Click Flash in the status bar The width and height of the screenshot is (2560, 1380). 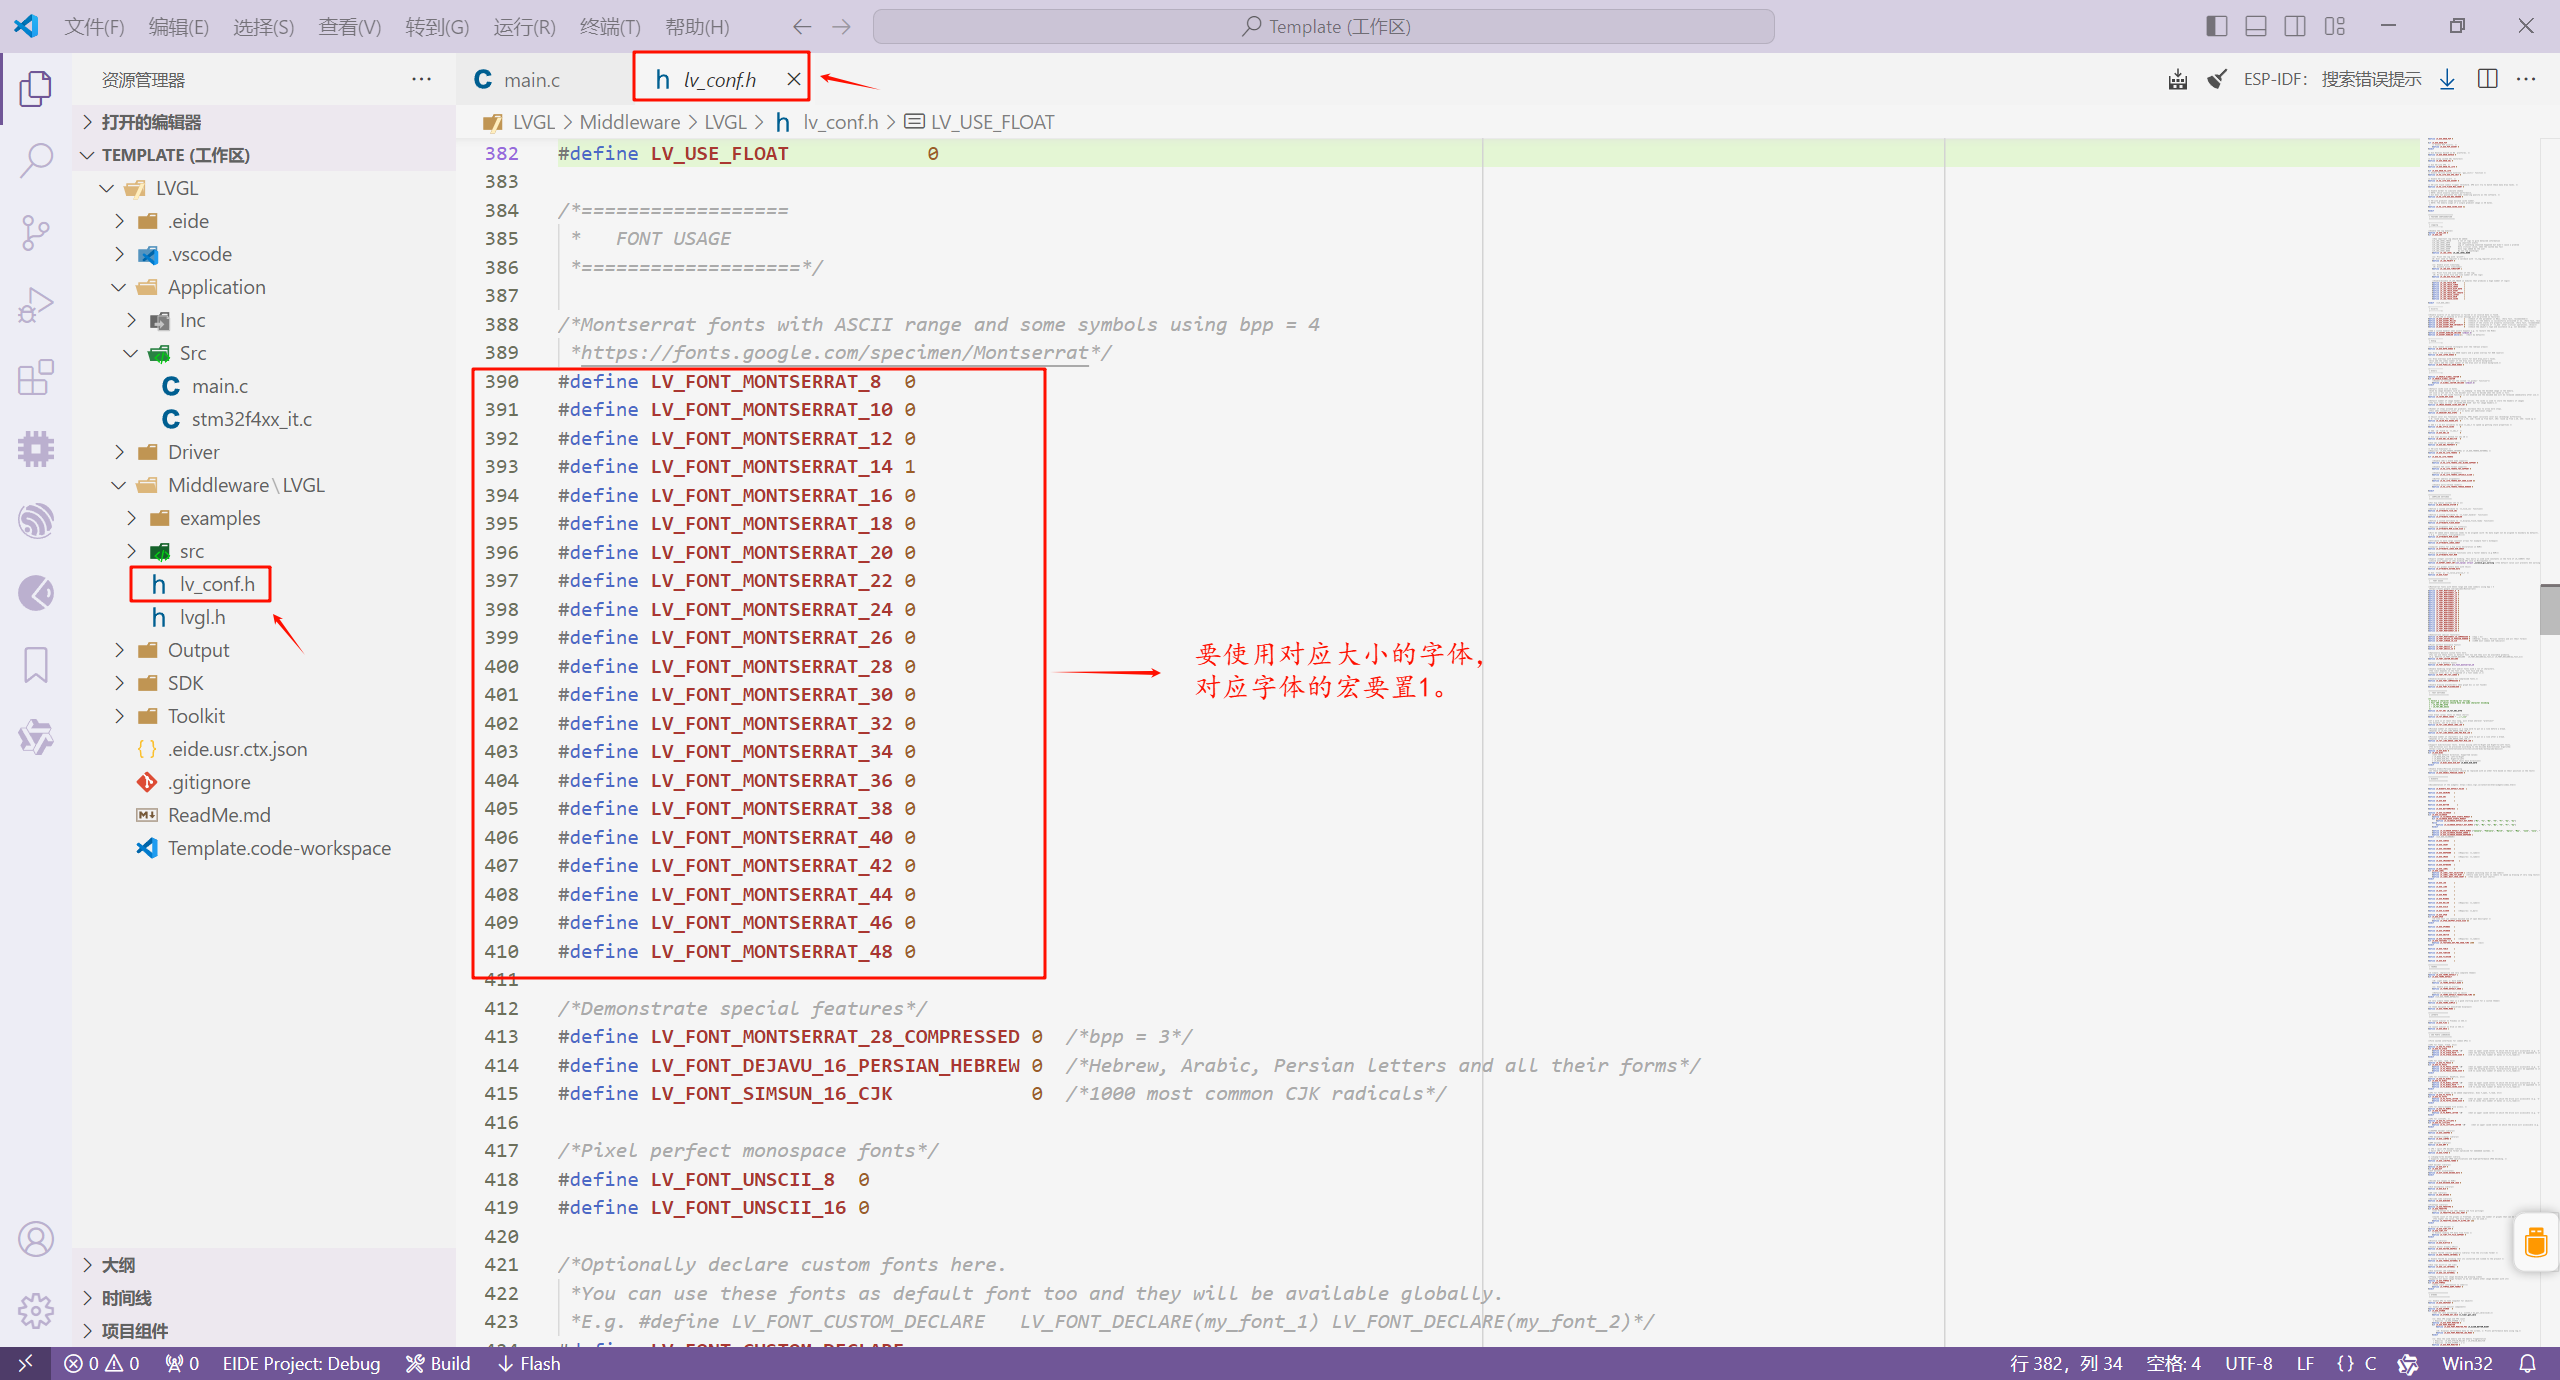(x=530, y=1363)
